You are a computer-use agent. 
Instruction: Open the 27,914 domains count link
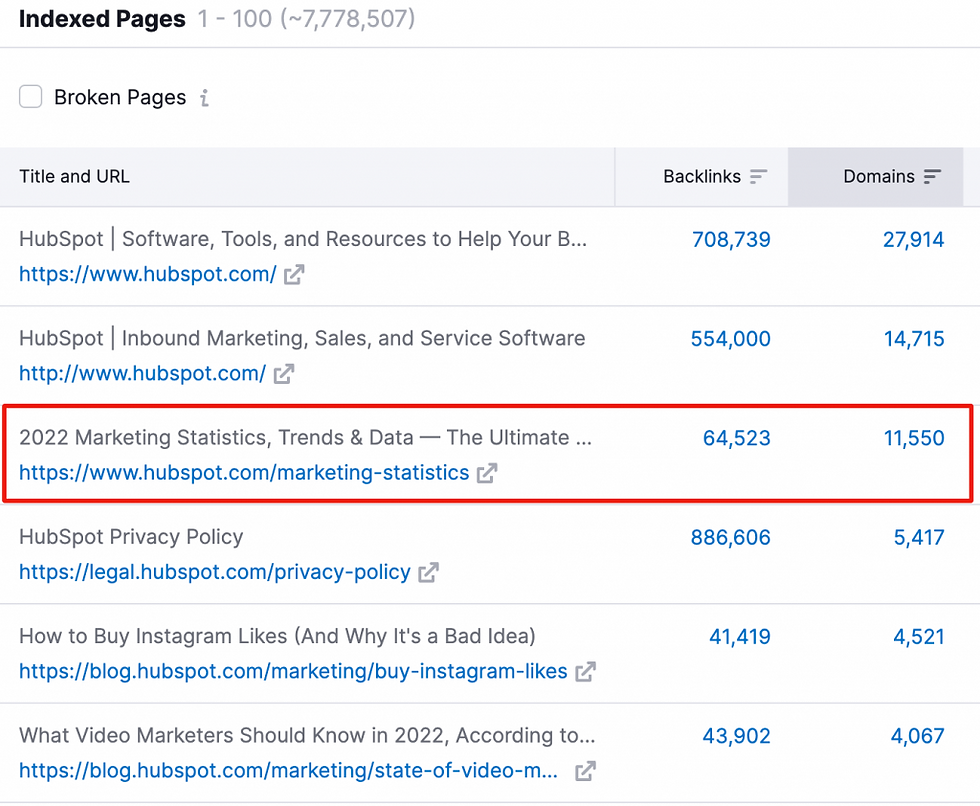pyautogui.click(x=914, y=239)
